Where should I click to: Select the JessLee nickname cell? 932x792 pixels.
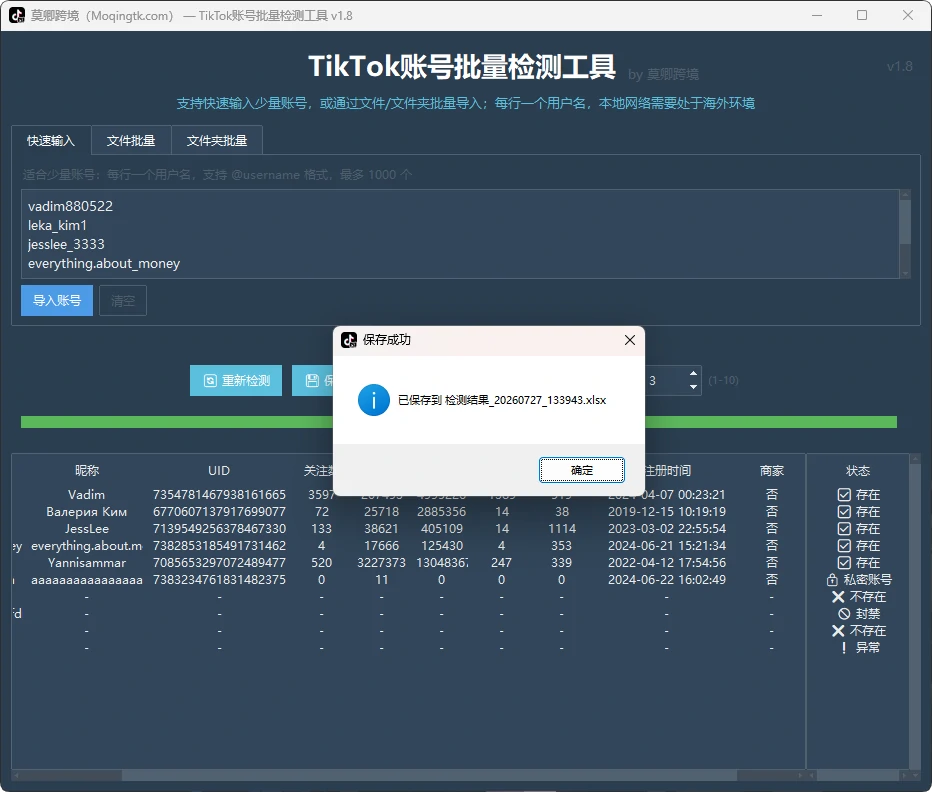pyautogui.click(x=87, y=529)
